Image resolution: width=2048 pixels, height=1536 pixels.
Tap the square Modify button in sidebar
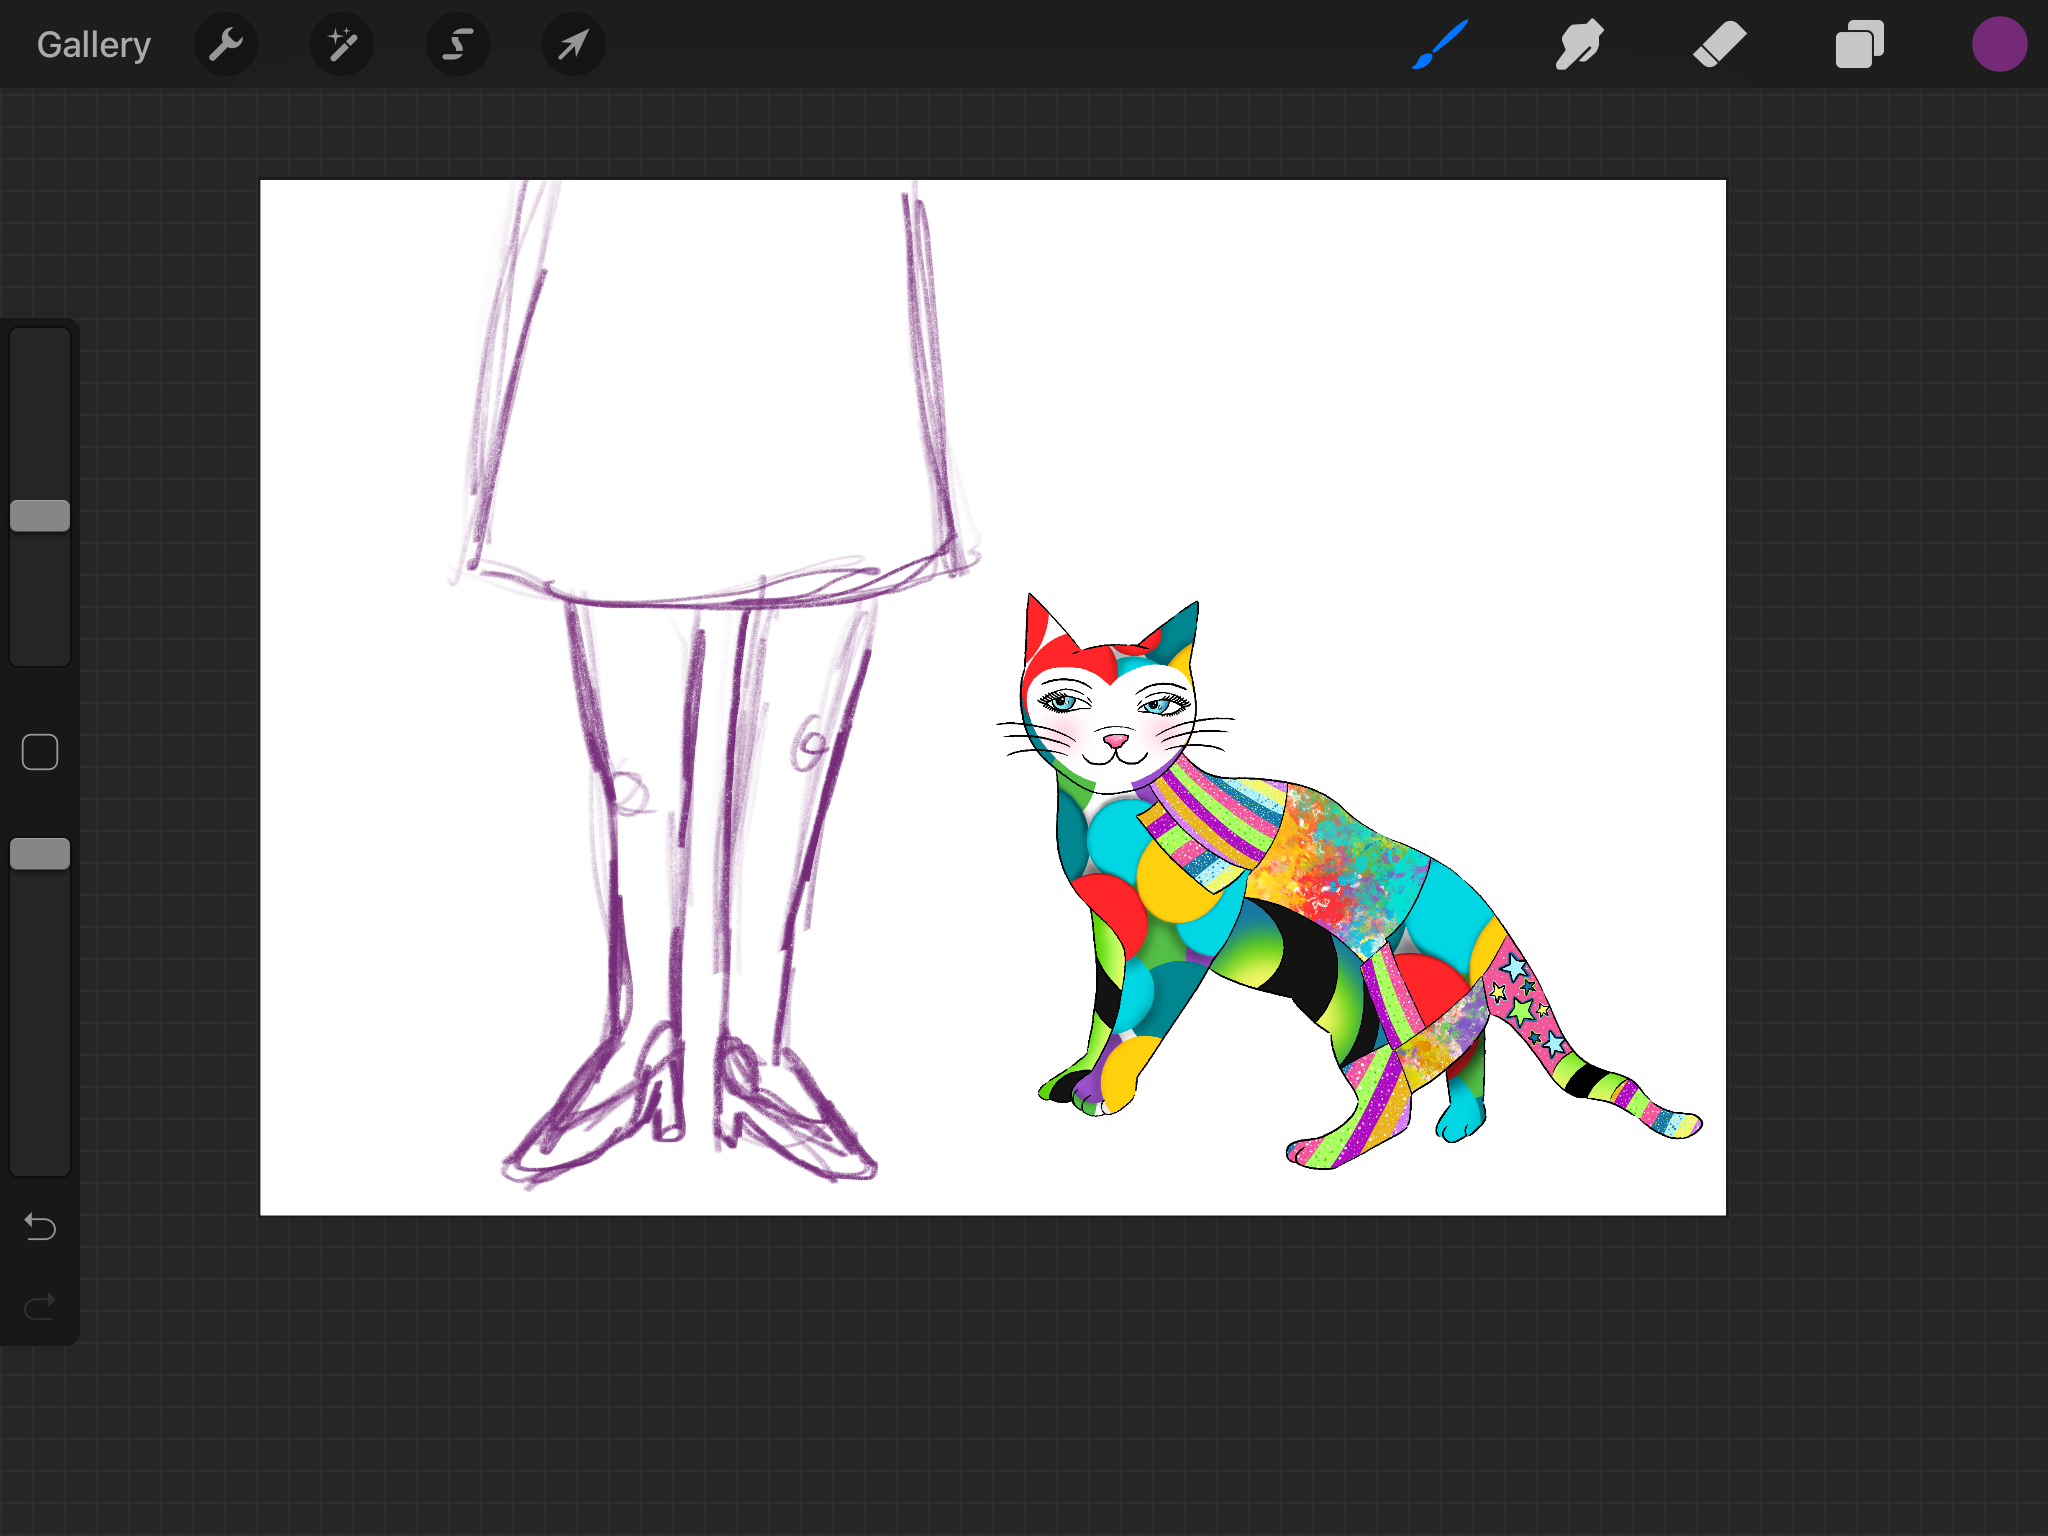click(40, 752)
